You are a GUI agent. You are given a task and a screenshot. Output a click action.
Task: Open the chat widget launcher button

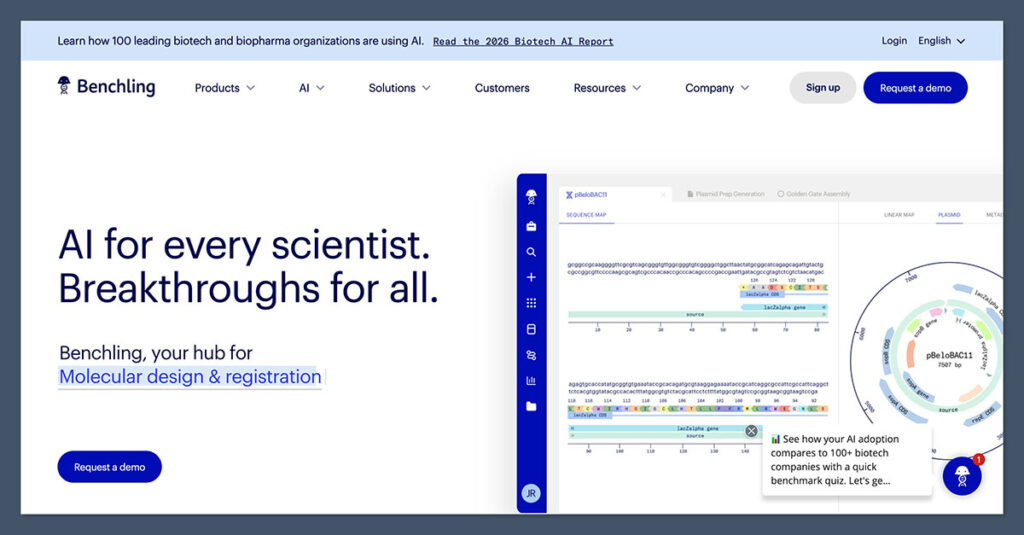962,476
